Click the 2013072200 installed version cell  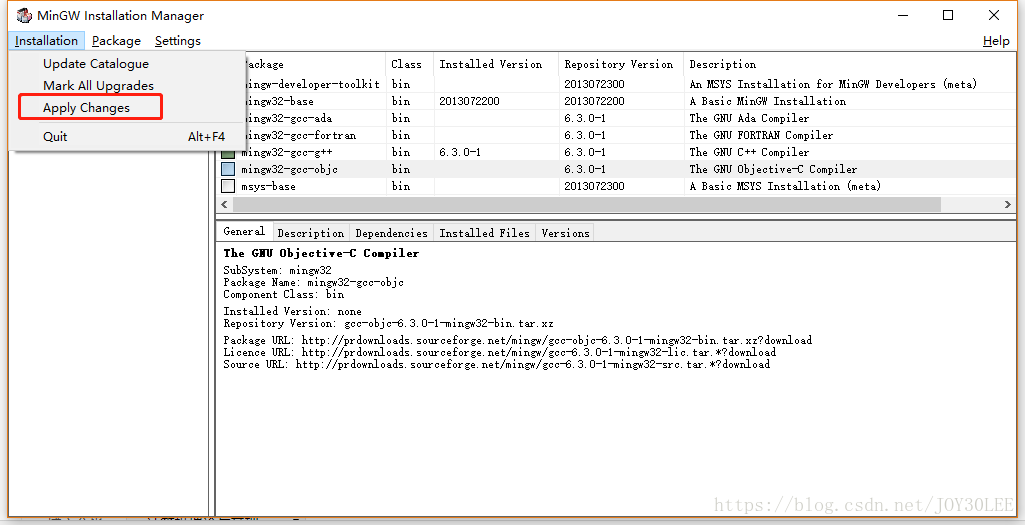[x=467, y=101]
